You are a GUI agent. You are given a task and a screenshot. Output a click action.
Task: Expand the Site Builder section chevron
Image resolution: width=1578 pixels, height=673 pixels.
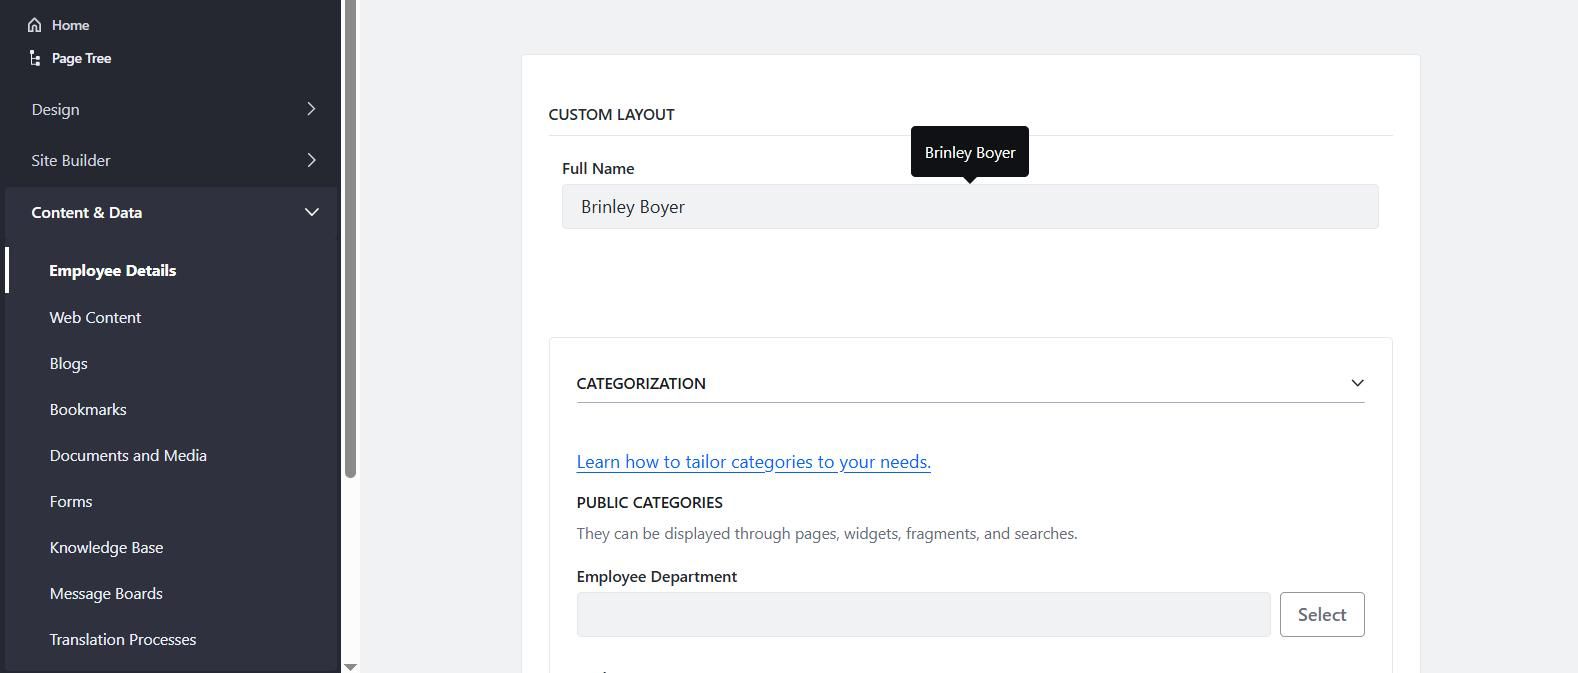point(311,160)
